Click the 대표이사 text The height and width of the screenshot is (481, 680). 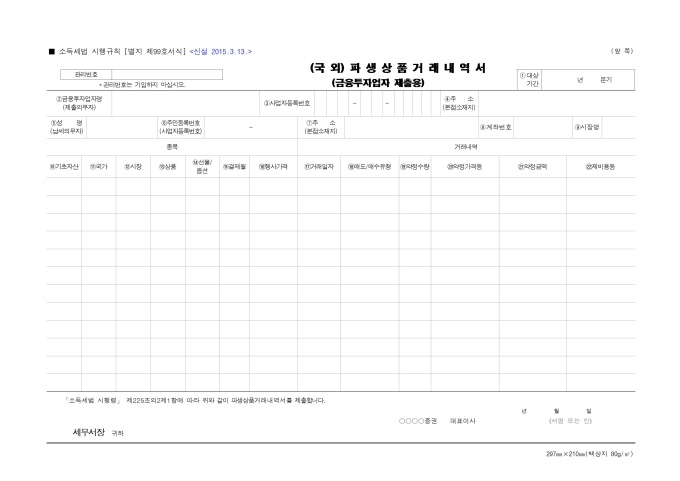463,421
